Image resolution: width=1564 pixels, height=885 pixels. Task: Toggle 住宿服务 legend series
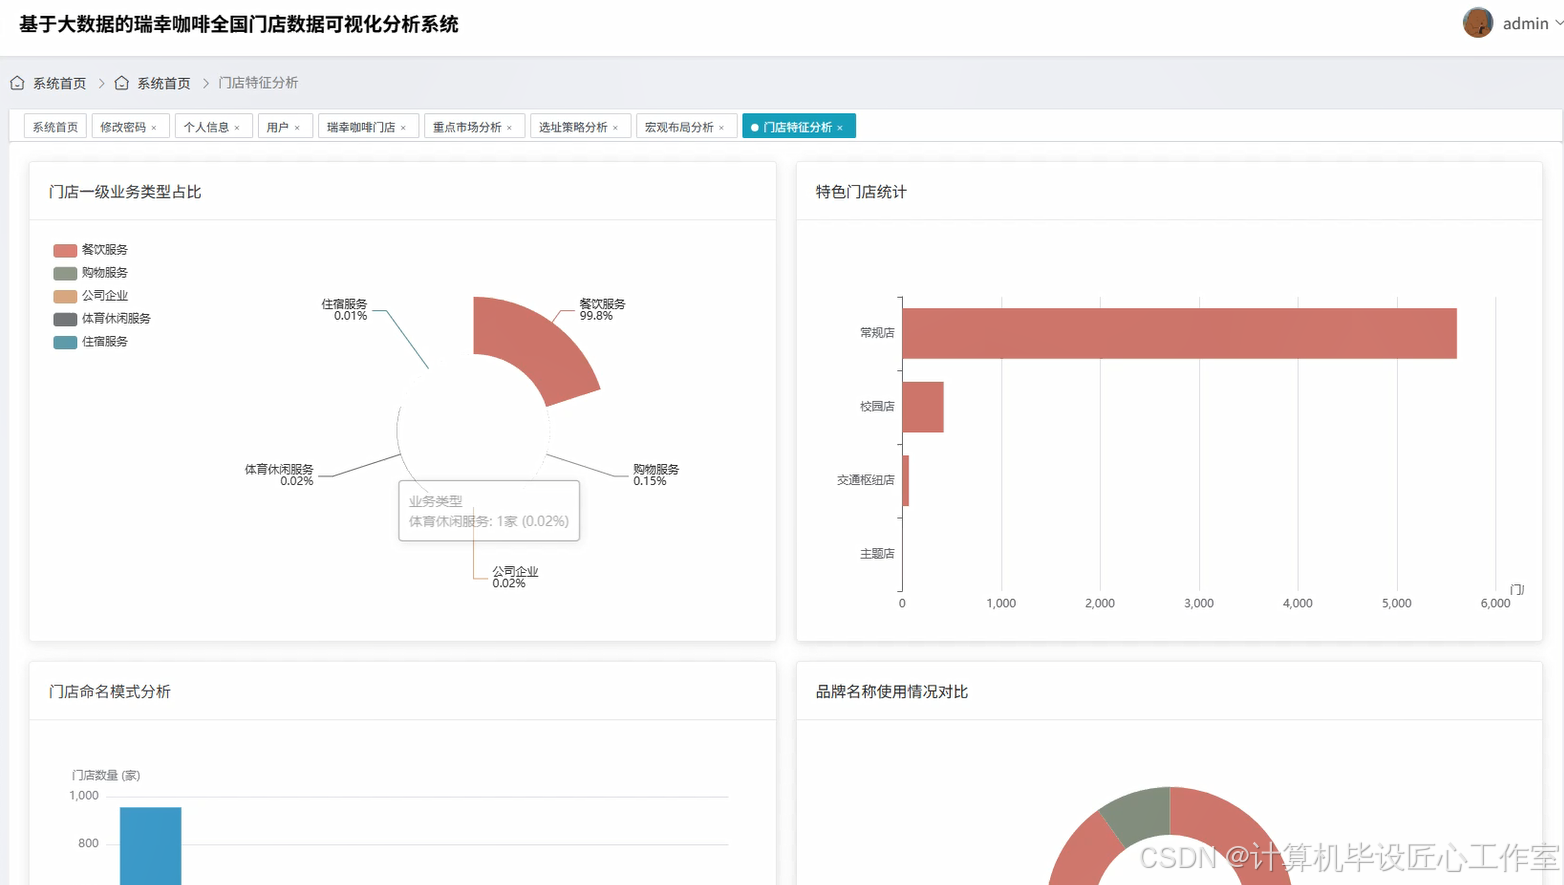pyautogui.click(x=91, y=342)
